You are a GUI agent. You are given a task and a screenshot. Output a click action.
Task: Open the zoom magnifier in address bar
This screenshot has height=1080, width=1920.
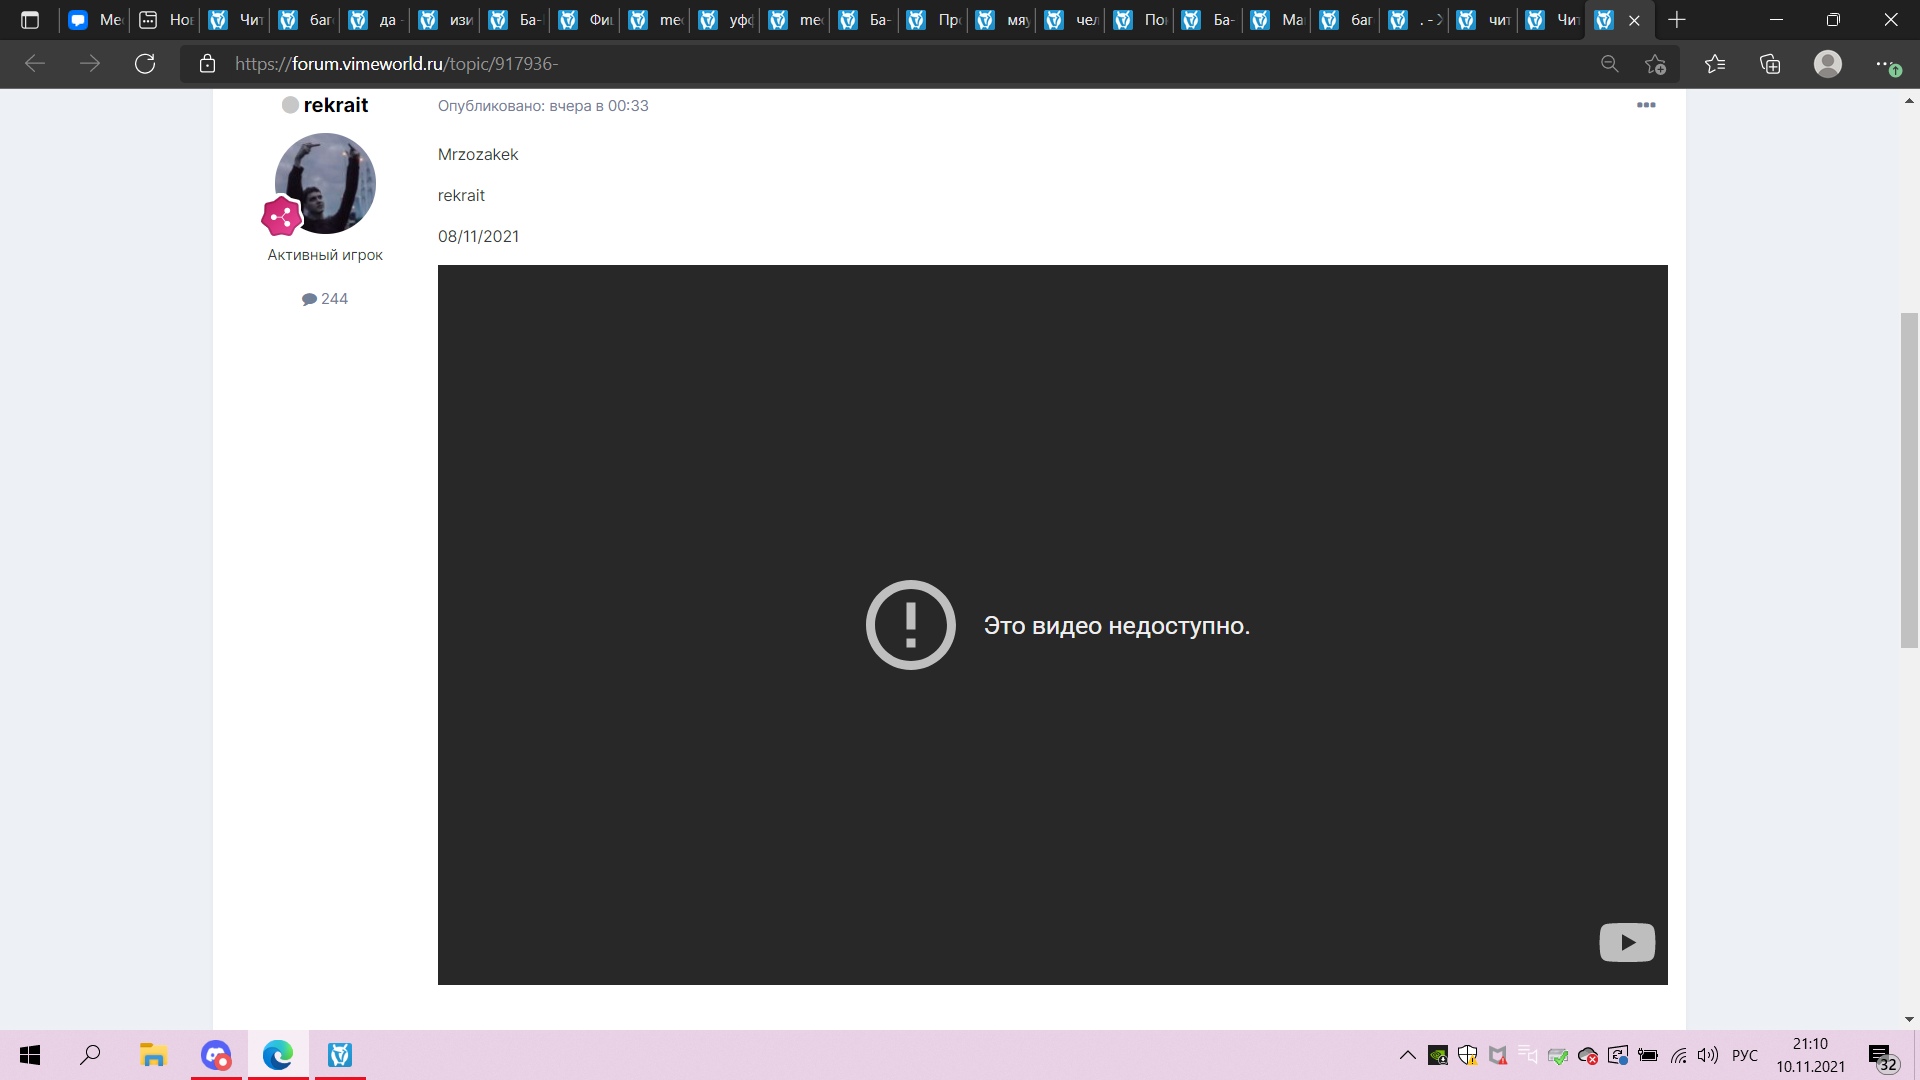pyautogui.click(x=1609, y=64)
